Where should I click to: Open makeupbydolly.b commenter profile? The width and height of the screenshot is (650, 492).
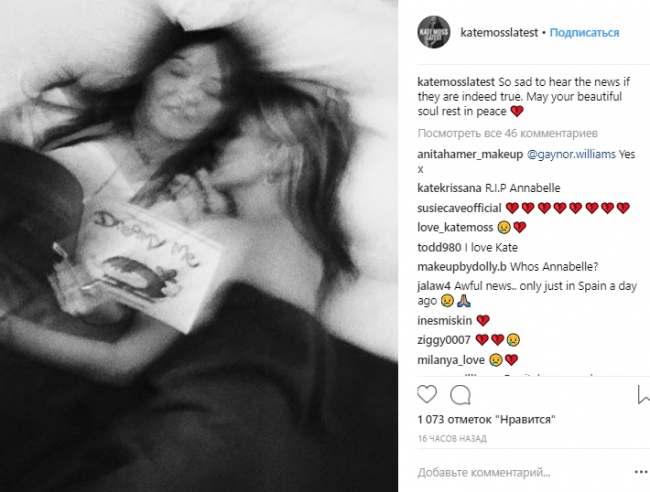coord(461,267)
